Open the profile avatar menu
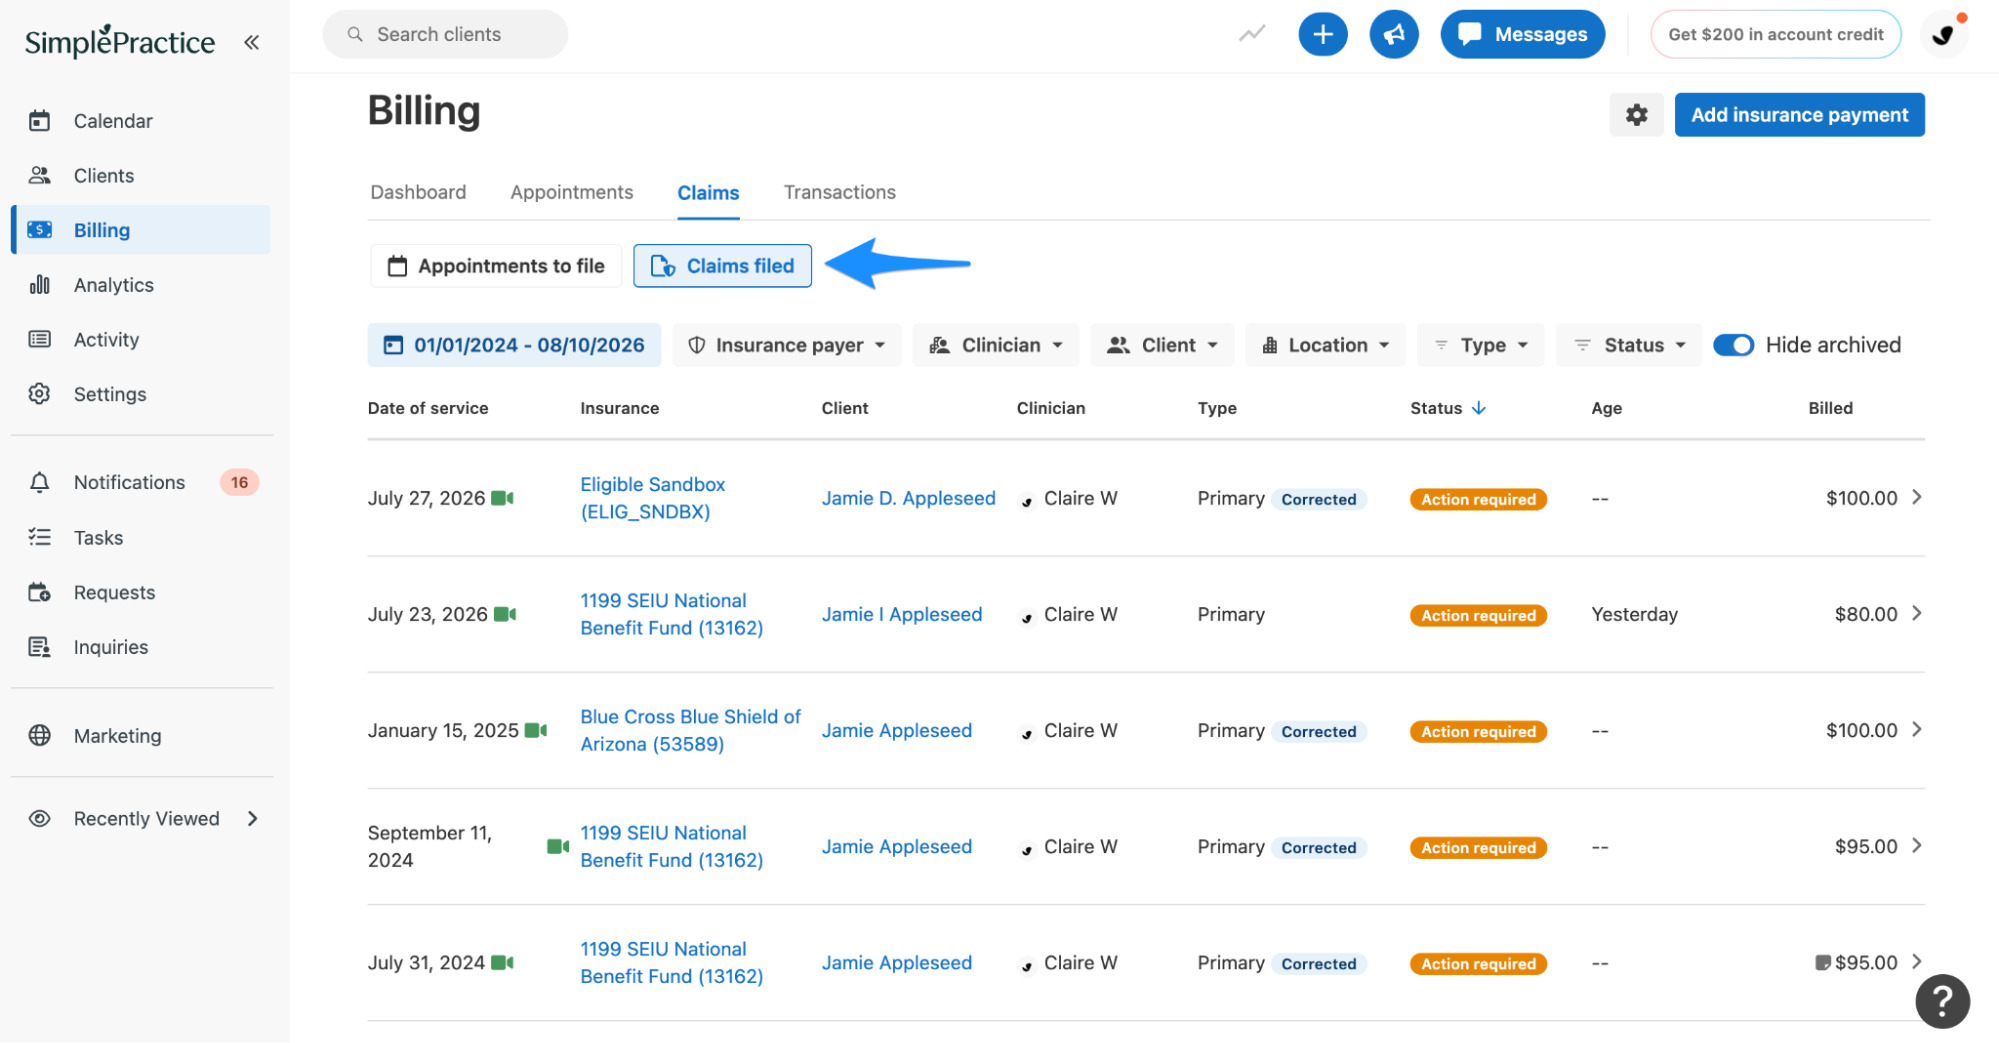Screen dimensions: 1999x1043 pos(1943,35)
